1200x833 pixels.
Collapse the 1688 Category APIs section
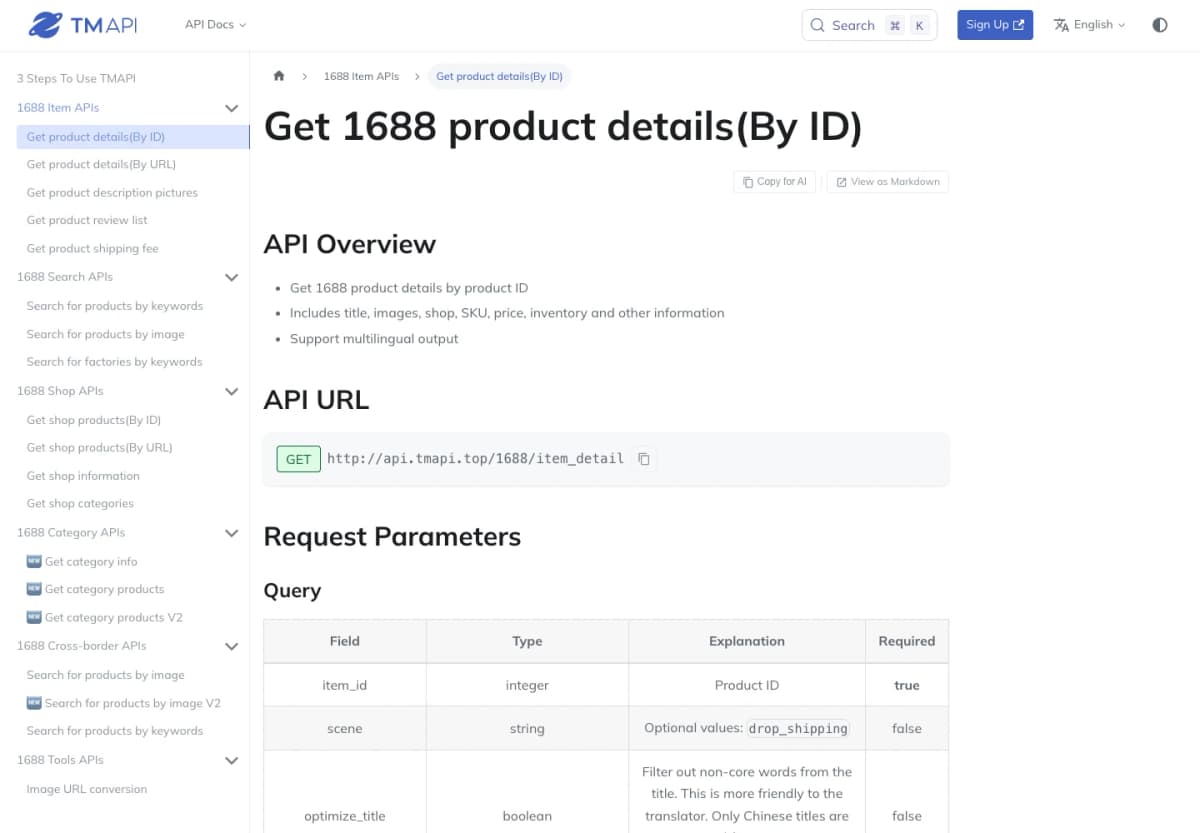coord(232,533)
